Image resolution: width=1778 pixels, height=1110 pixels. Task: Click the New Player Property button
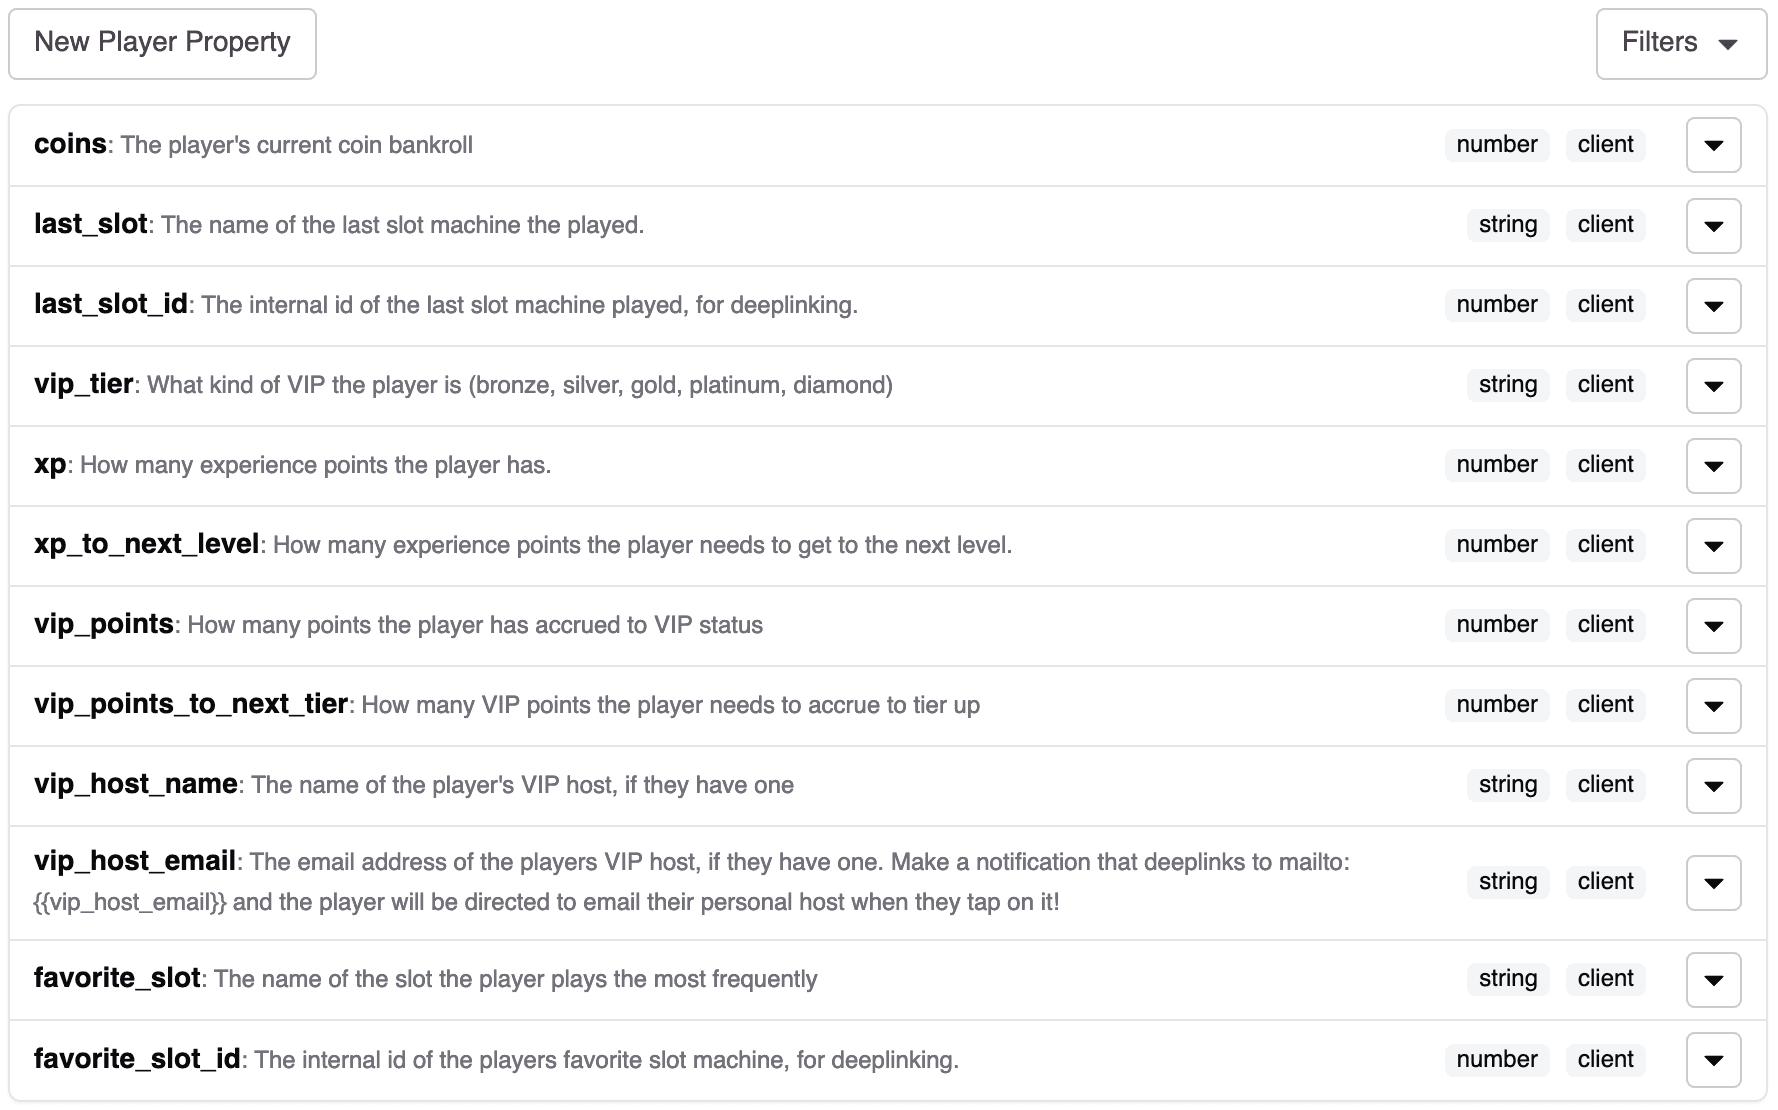[x=162, y=43]
